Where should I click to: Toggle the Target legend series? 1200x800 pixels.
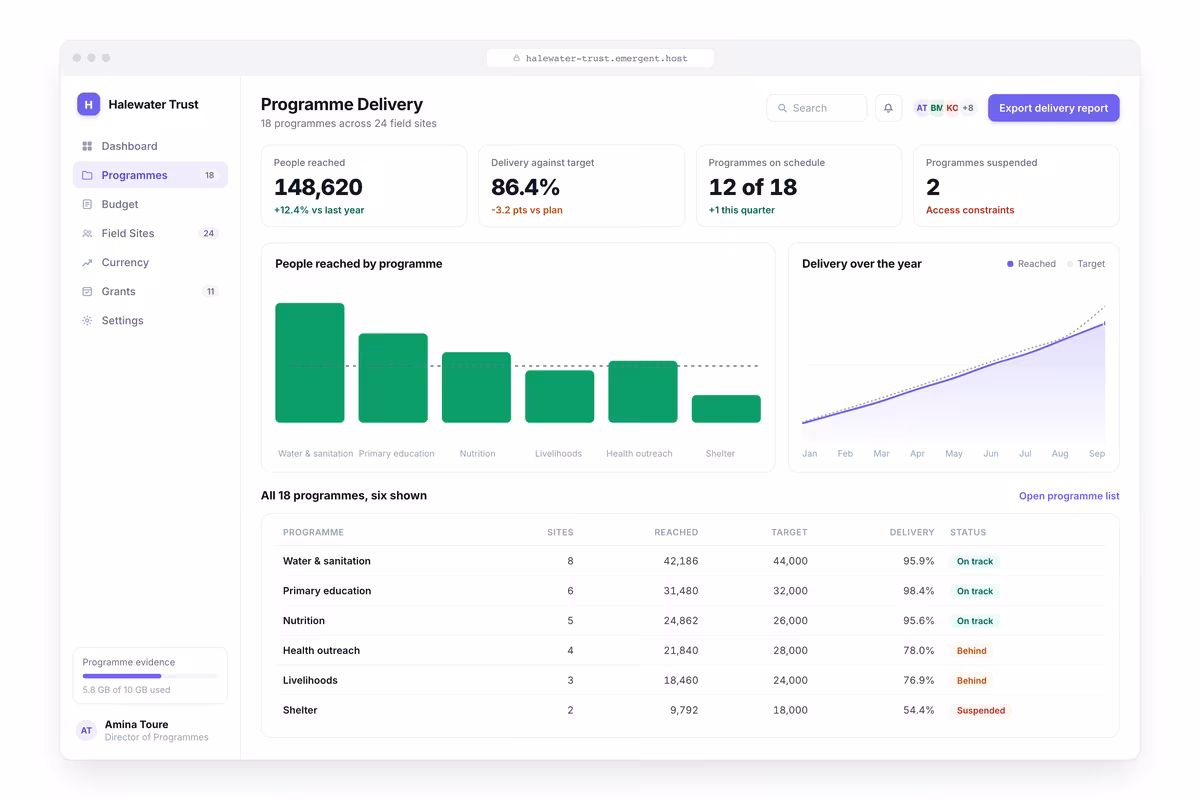click(1086, 264)
